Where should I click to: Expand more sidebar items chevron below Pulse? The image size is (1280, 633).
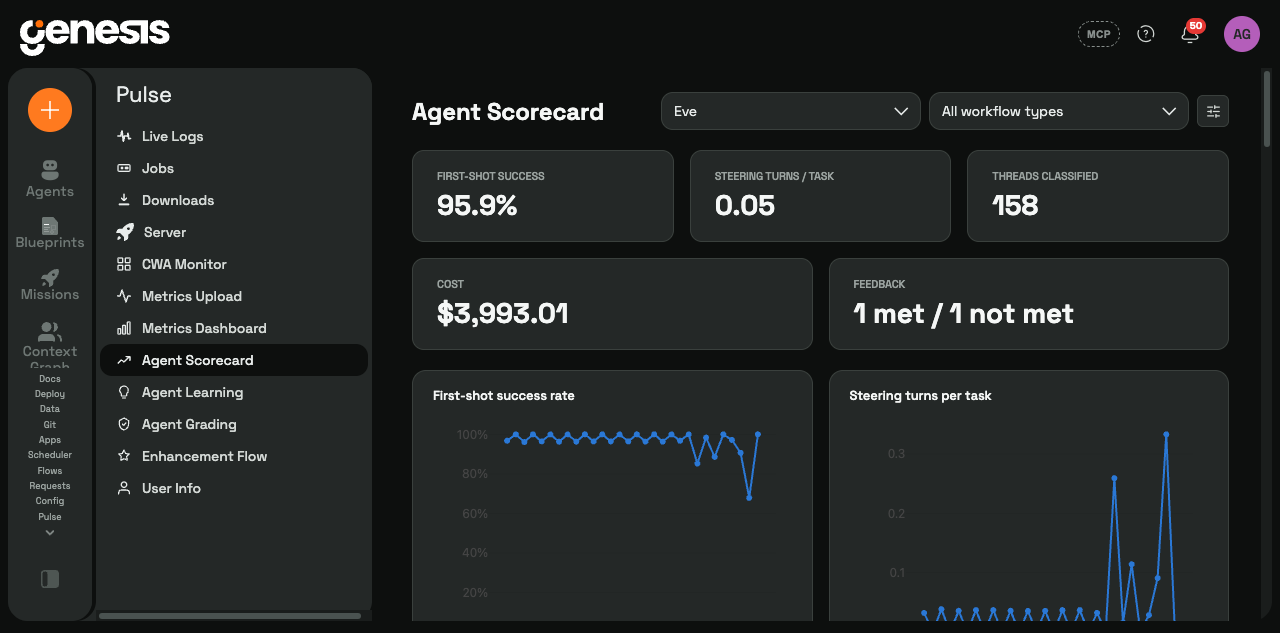[x=50, y=533]
